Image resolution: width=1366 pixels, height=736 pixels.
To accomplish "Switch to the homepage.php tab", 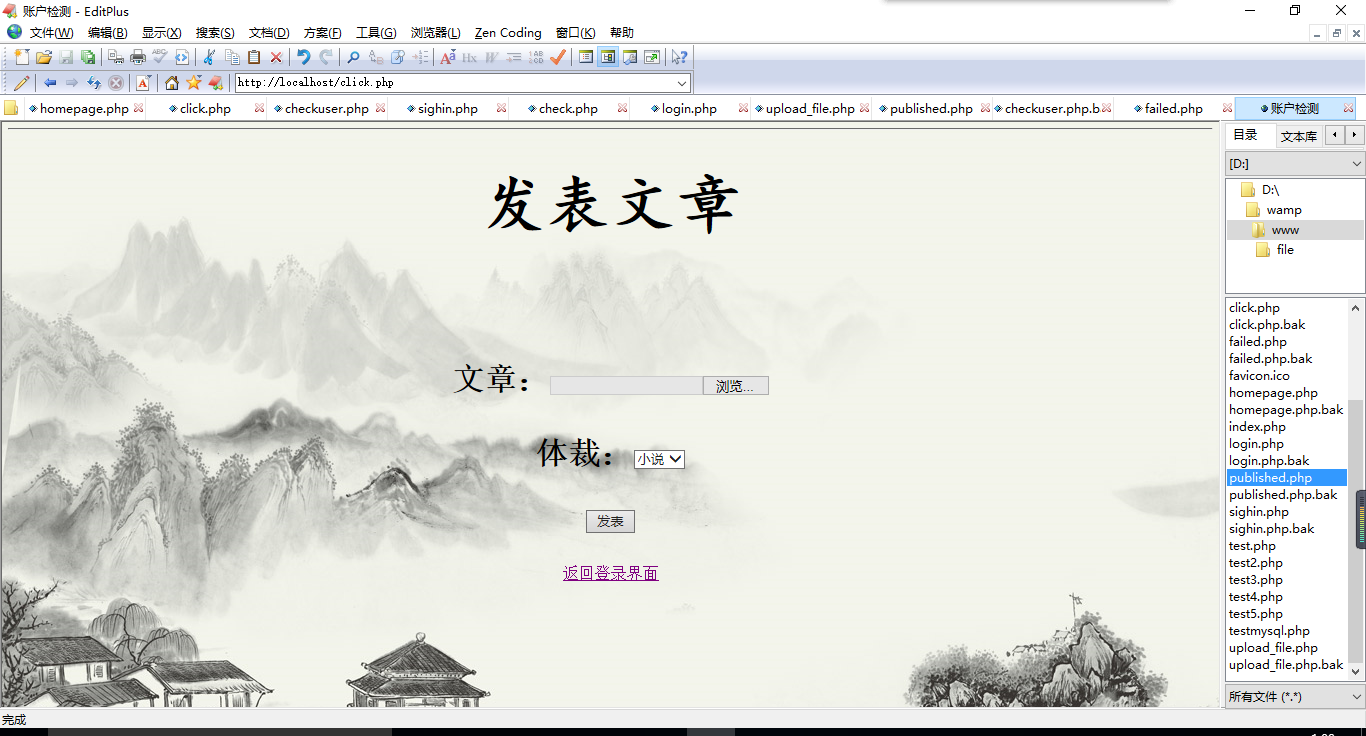I will pyautogui.click(x=84, y=109).
